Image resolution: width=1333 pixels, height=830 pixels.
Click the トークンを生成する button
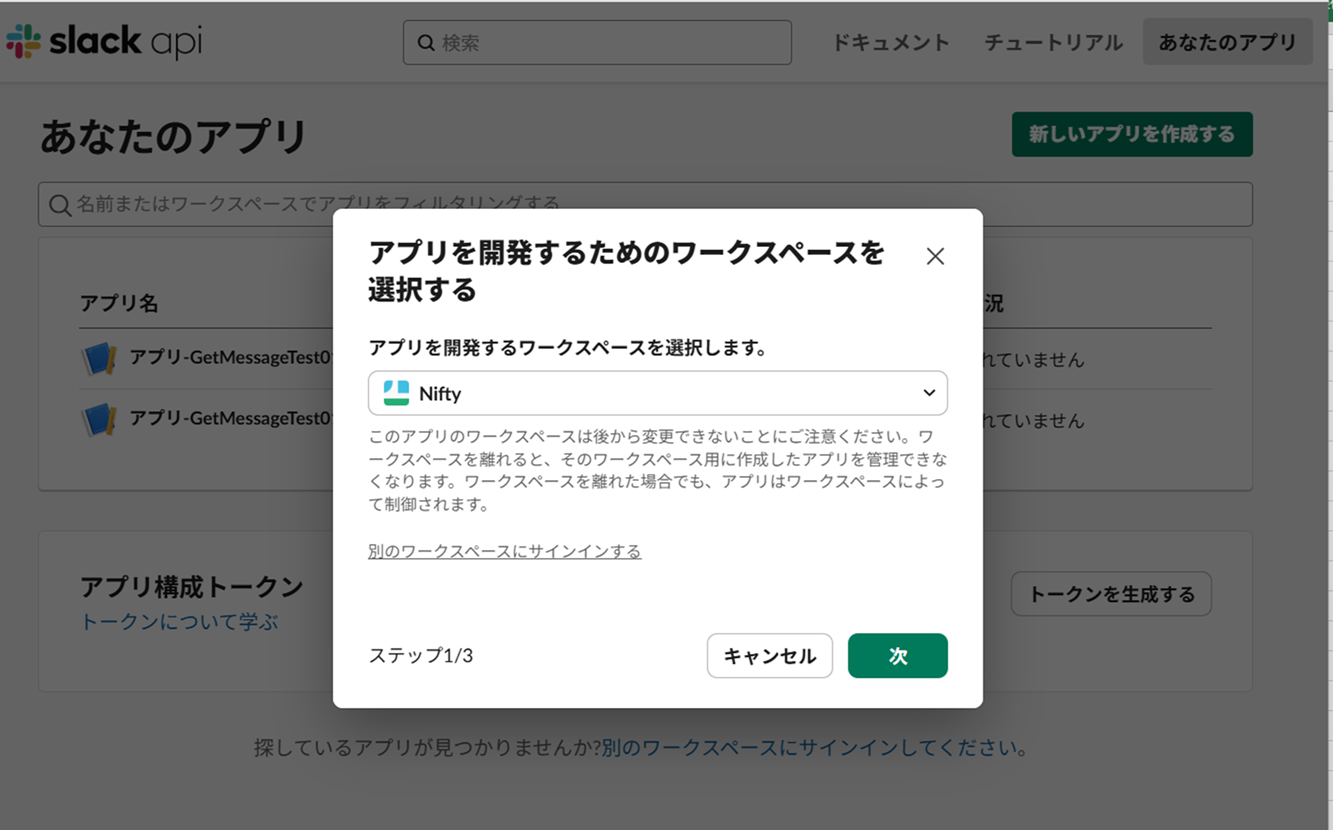pyautogui.click(x=1111, y=593)
